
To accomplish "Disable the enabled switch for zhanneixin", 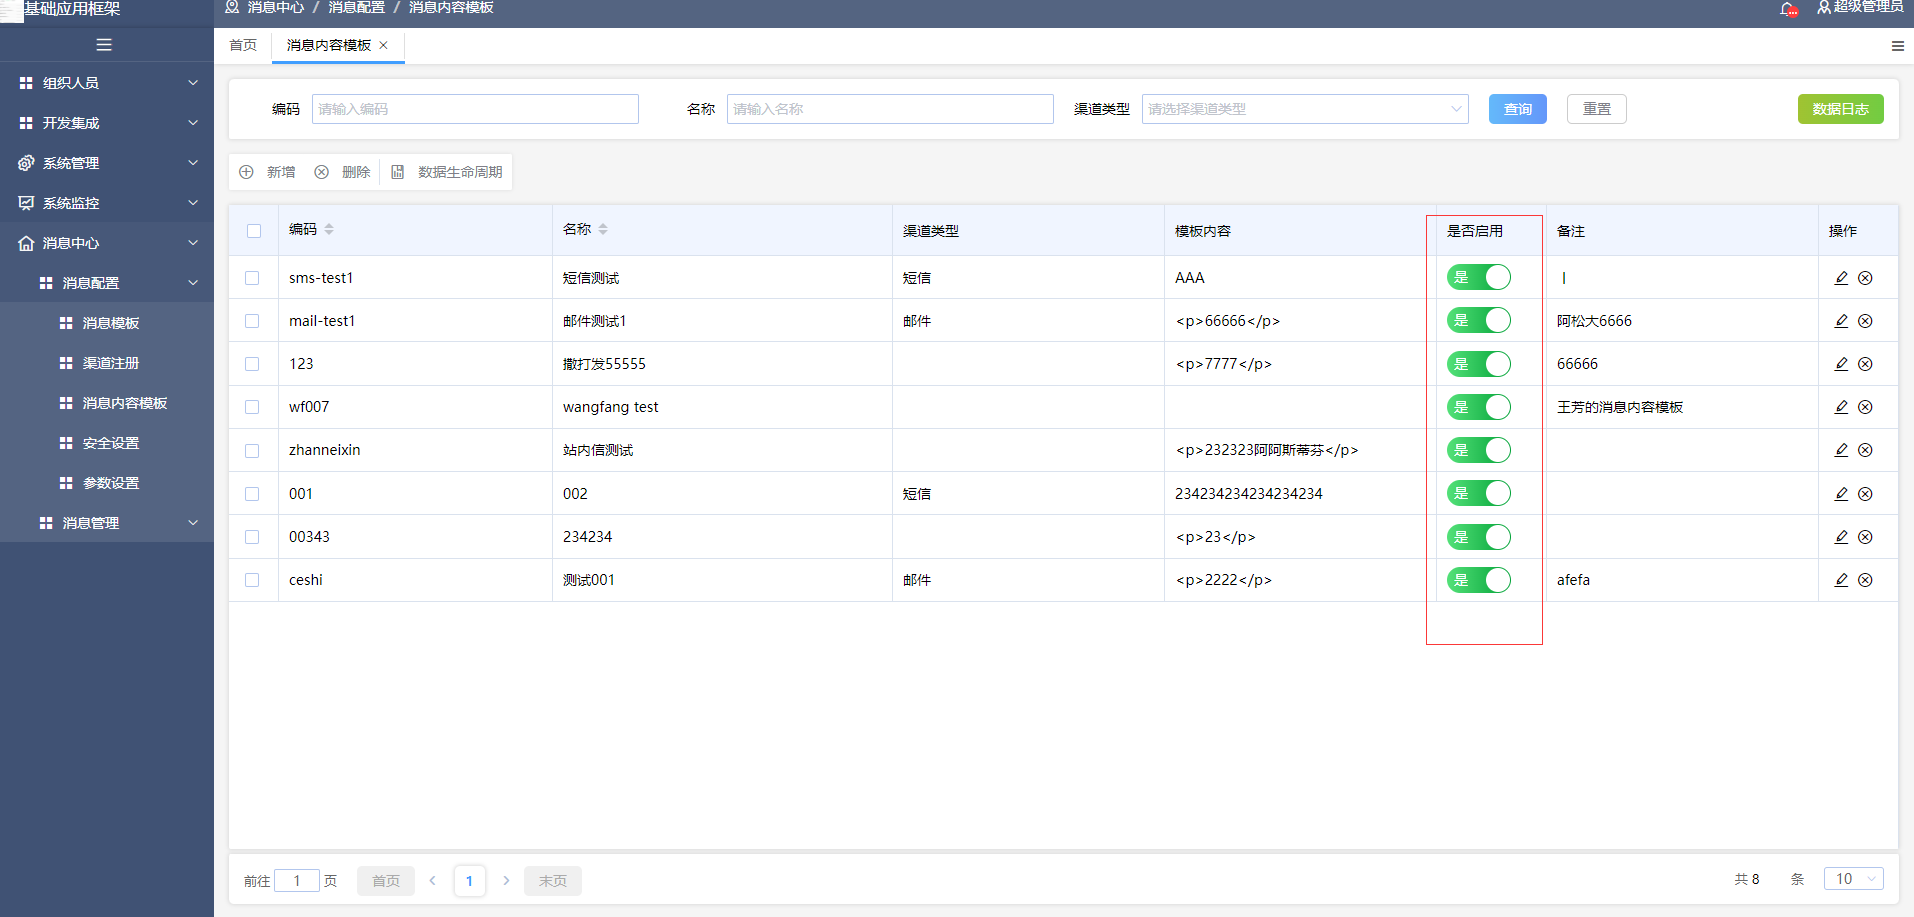I will point(1479,450).
